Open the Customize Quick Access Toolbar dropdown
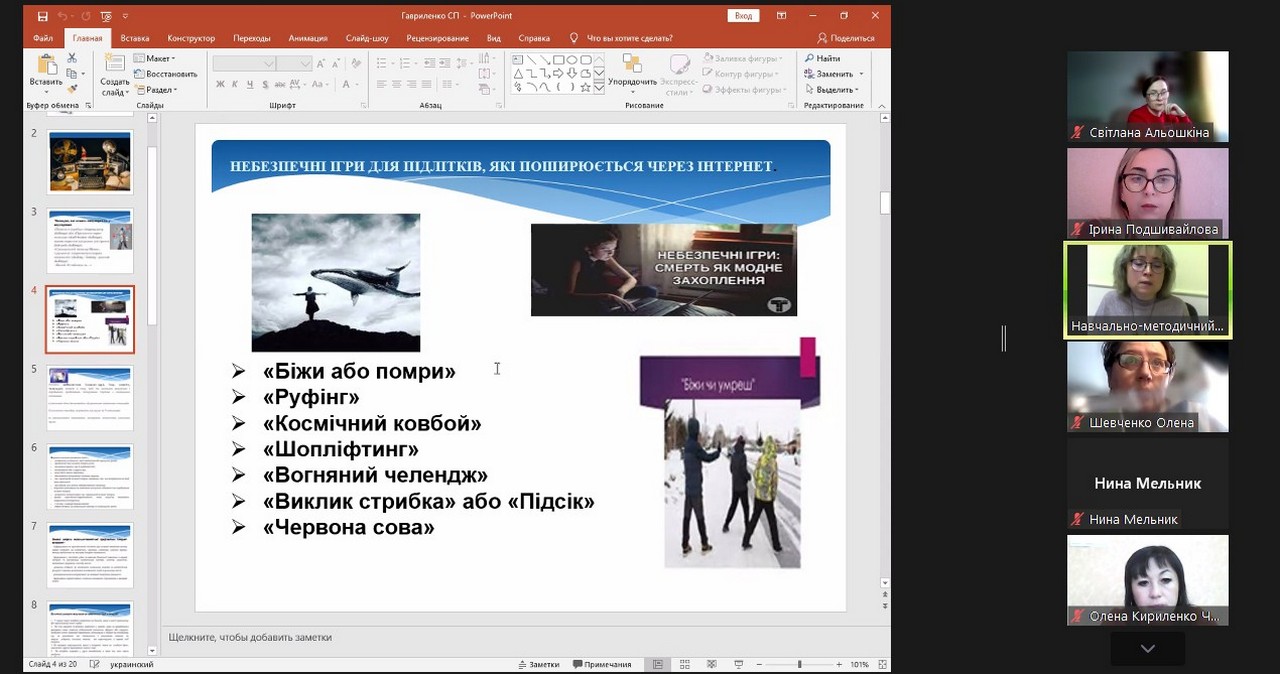 pyautogui.click(x=125, y=16)
